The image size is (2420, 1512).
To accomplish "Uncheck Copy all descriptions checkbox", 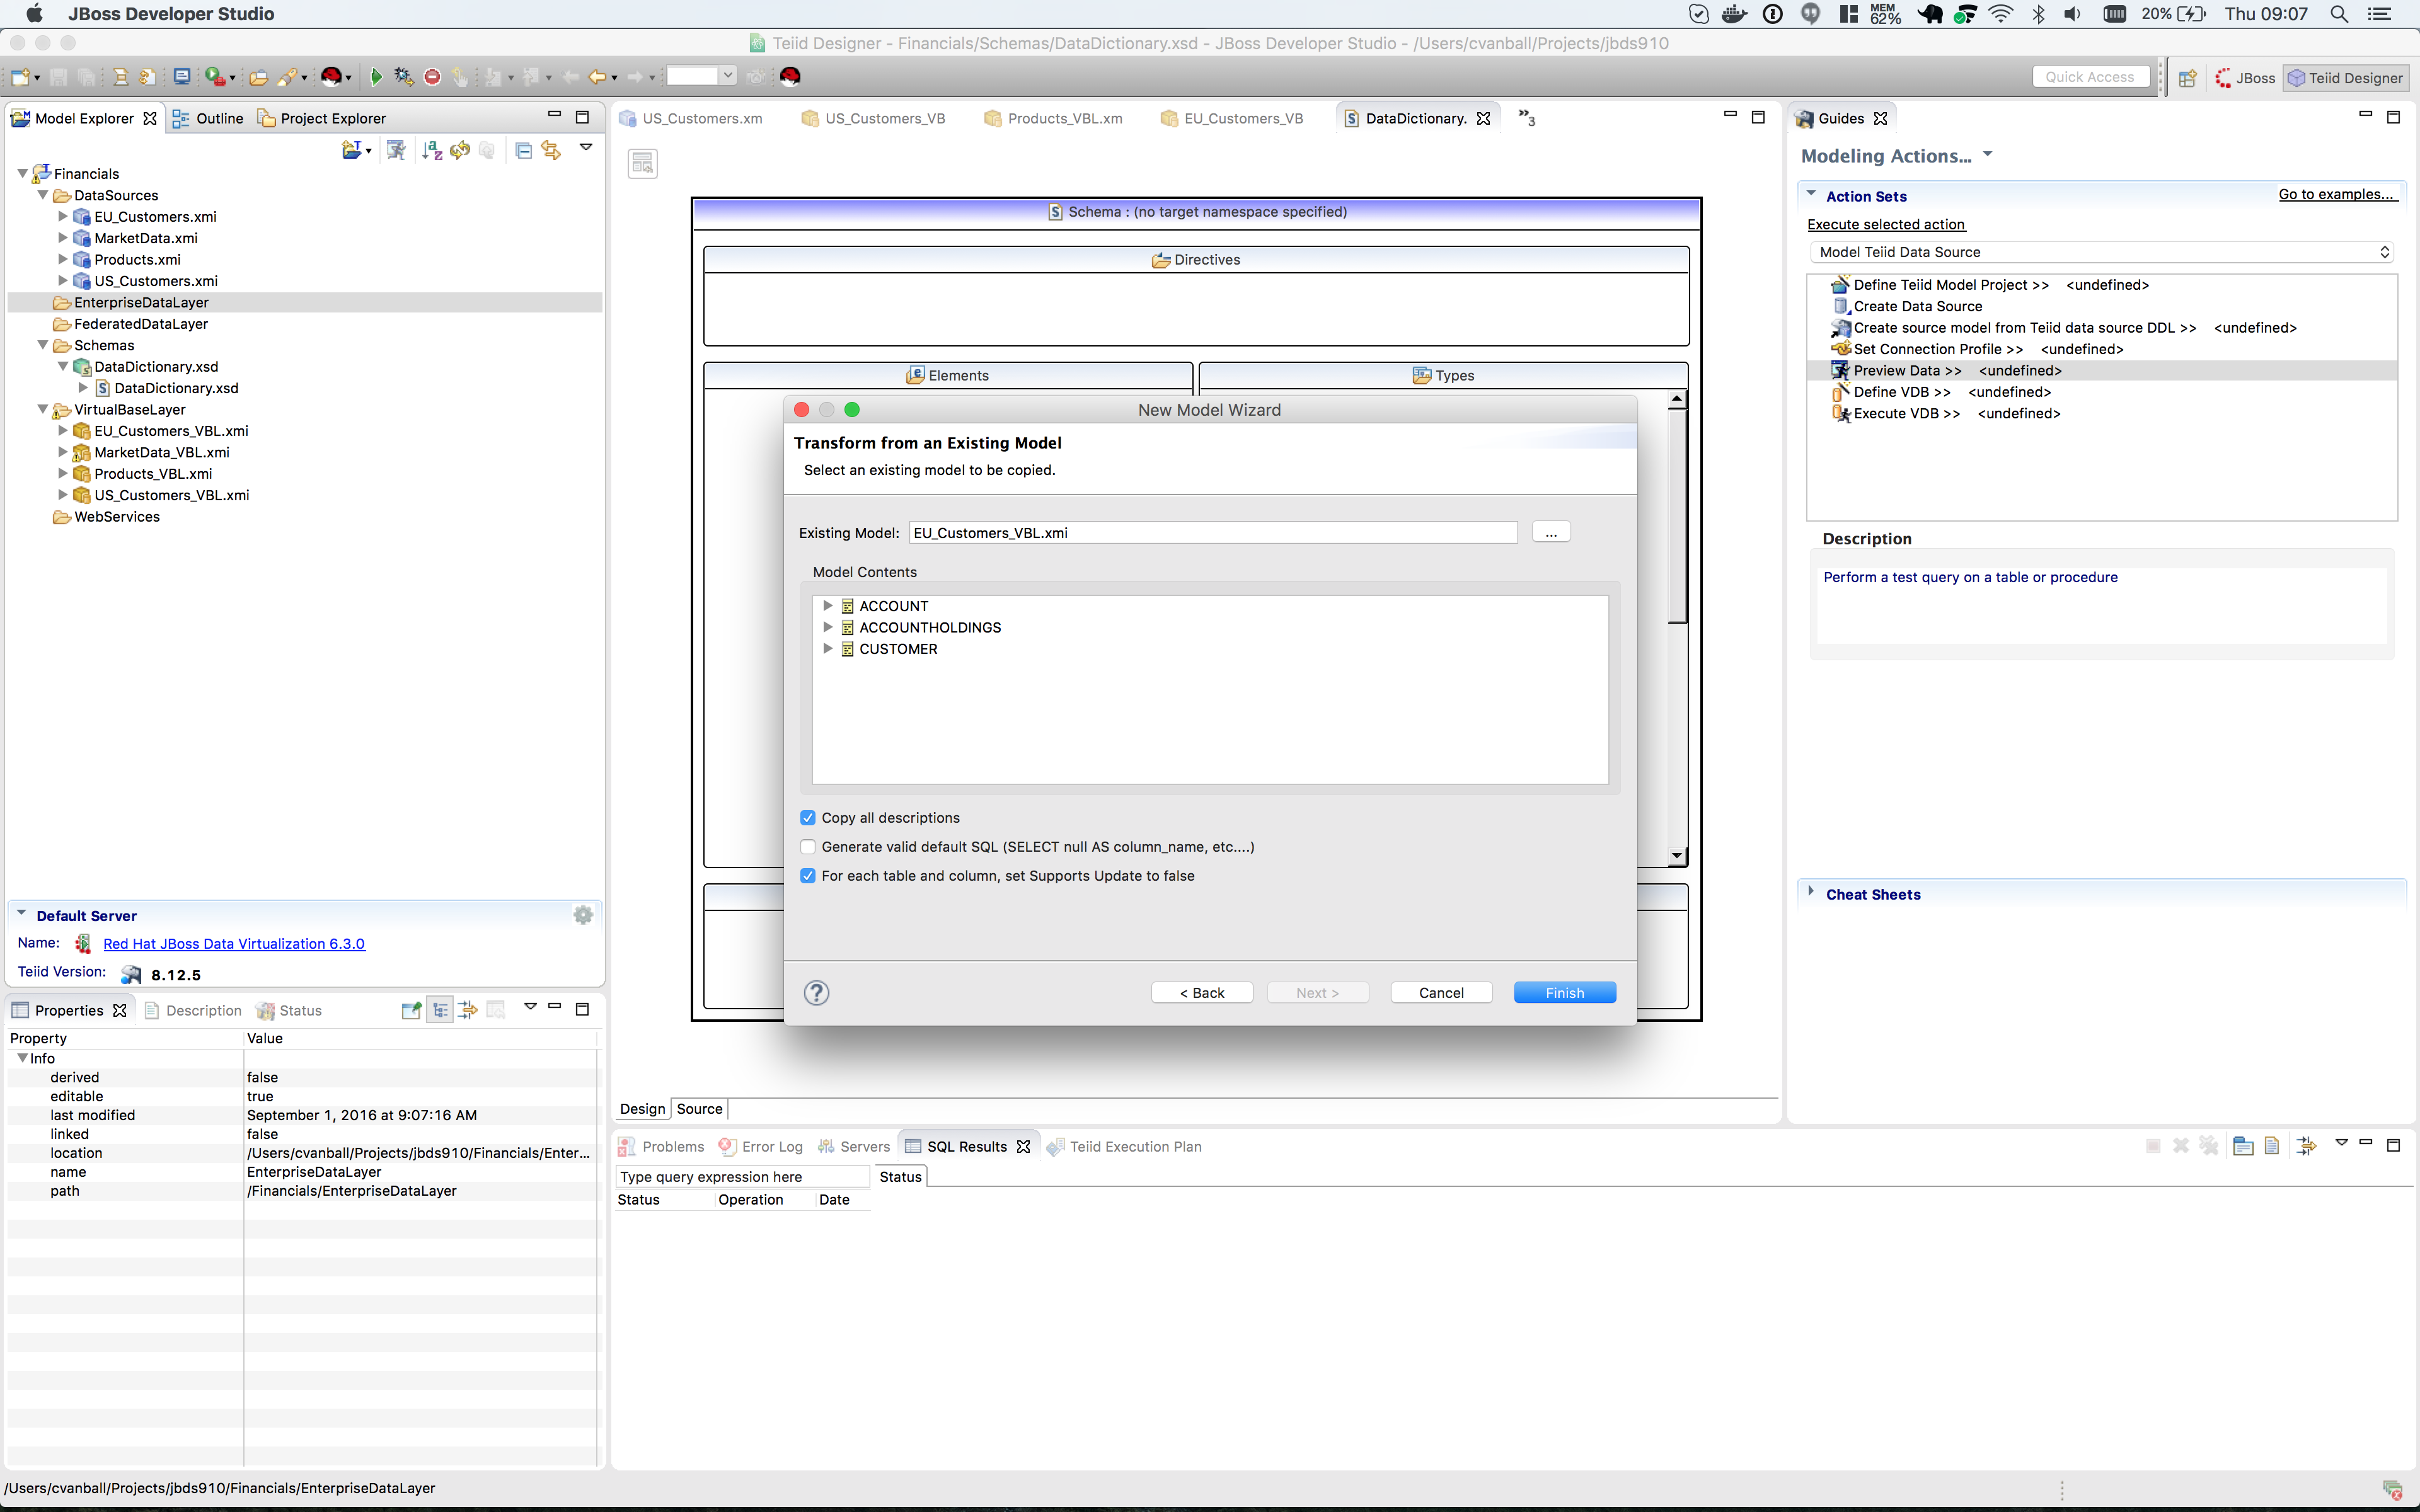I will pos(808,818).
